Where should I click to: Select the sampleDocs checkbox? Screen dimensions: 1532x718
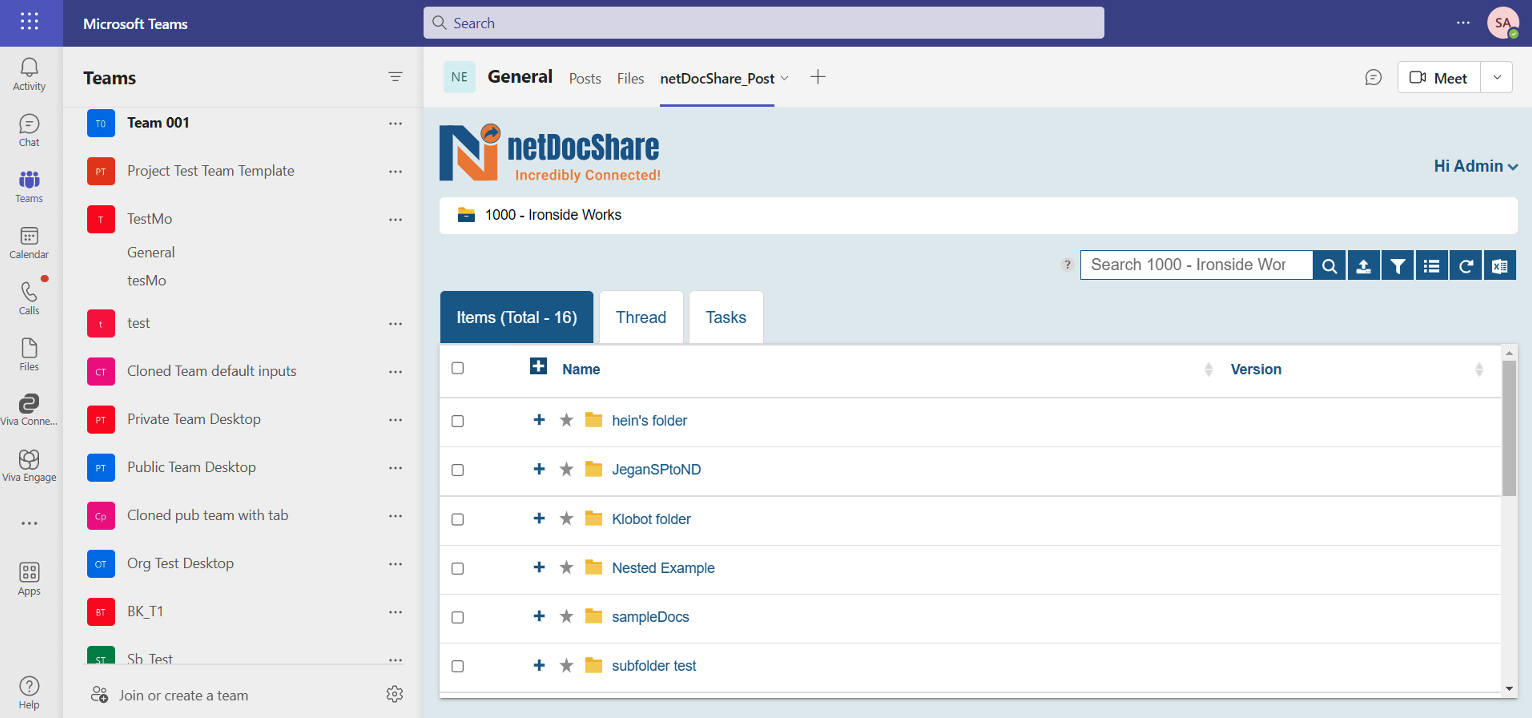pyautogui.click(x=458, y=617)
